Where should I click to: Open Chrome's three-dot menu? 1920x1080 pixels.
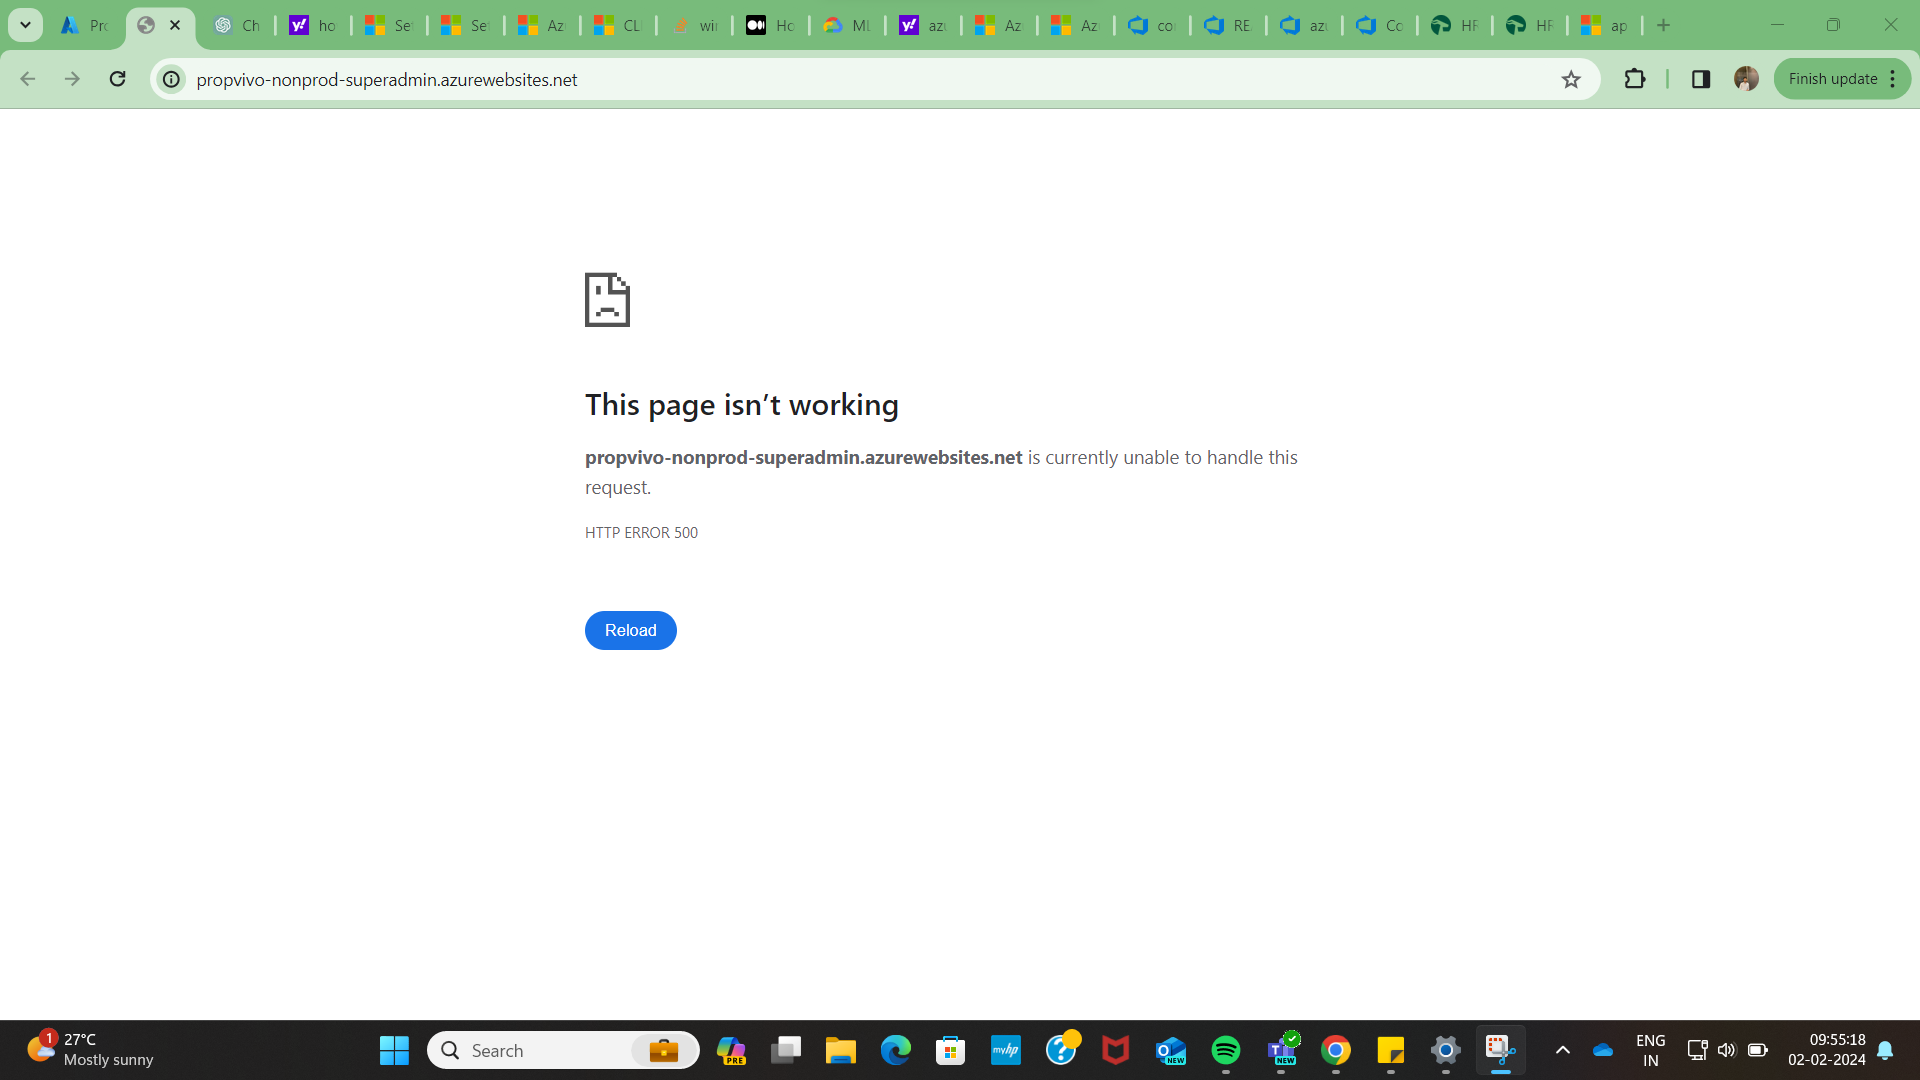(1893, 79)
